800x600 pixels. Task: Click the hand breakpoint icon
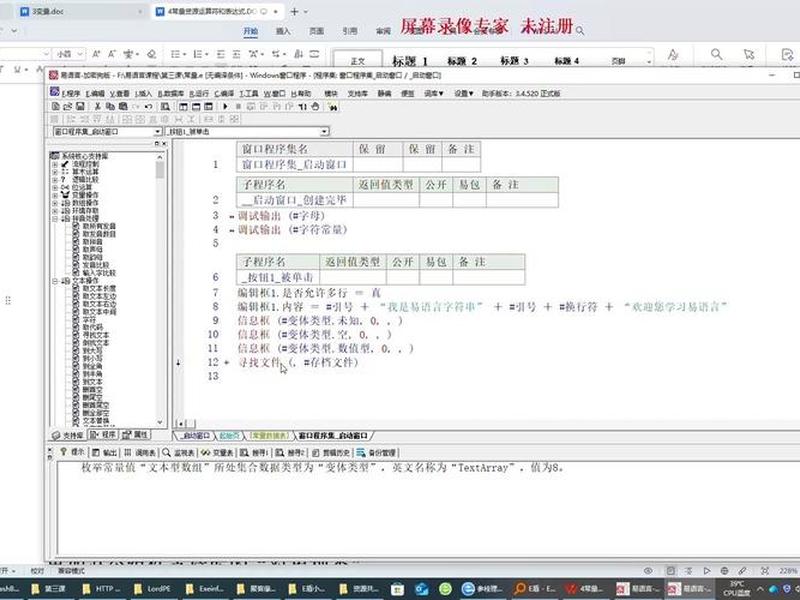(x=315, y=107)
